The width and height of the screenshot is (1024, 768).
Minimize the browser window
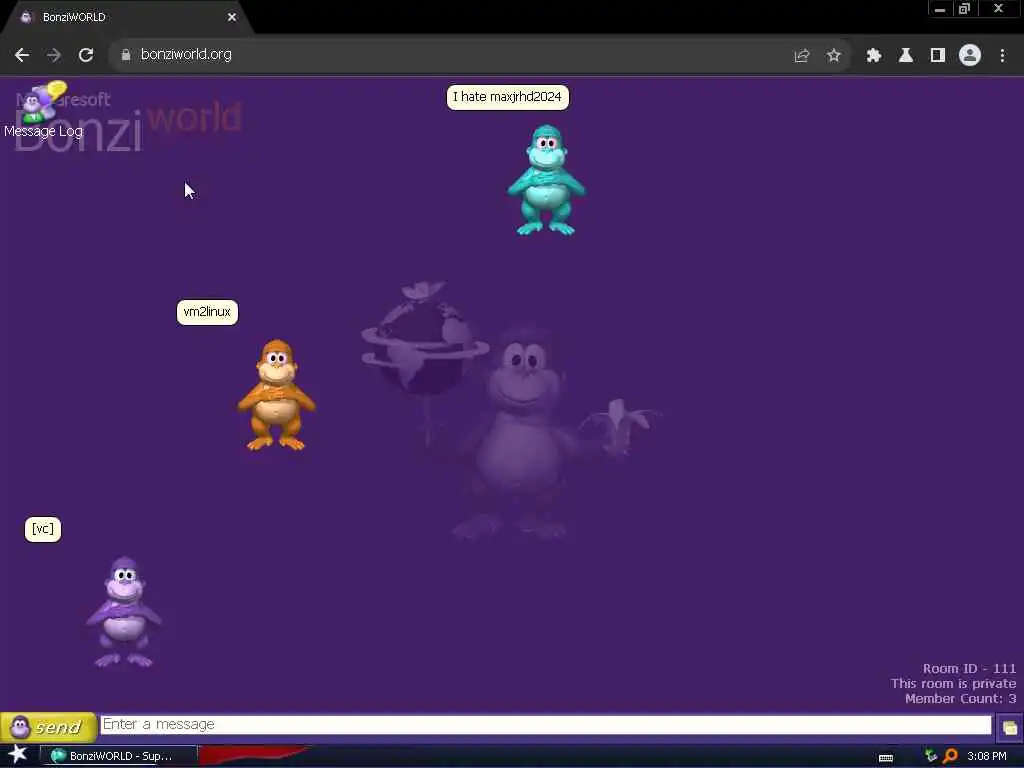[x=940, y=9]
